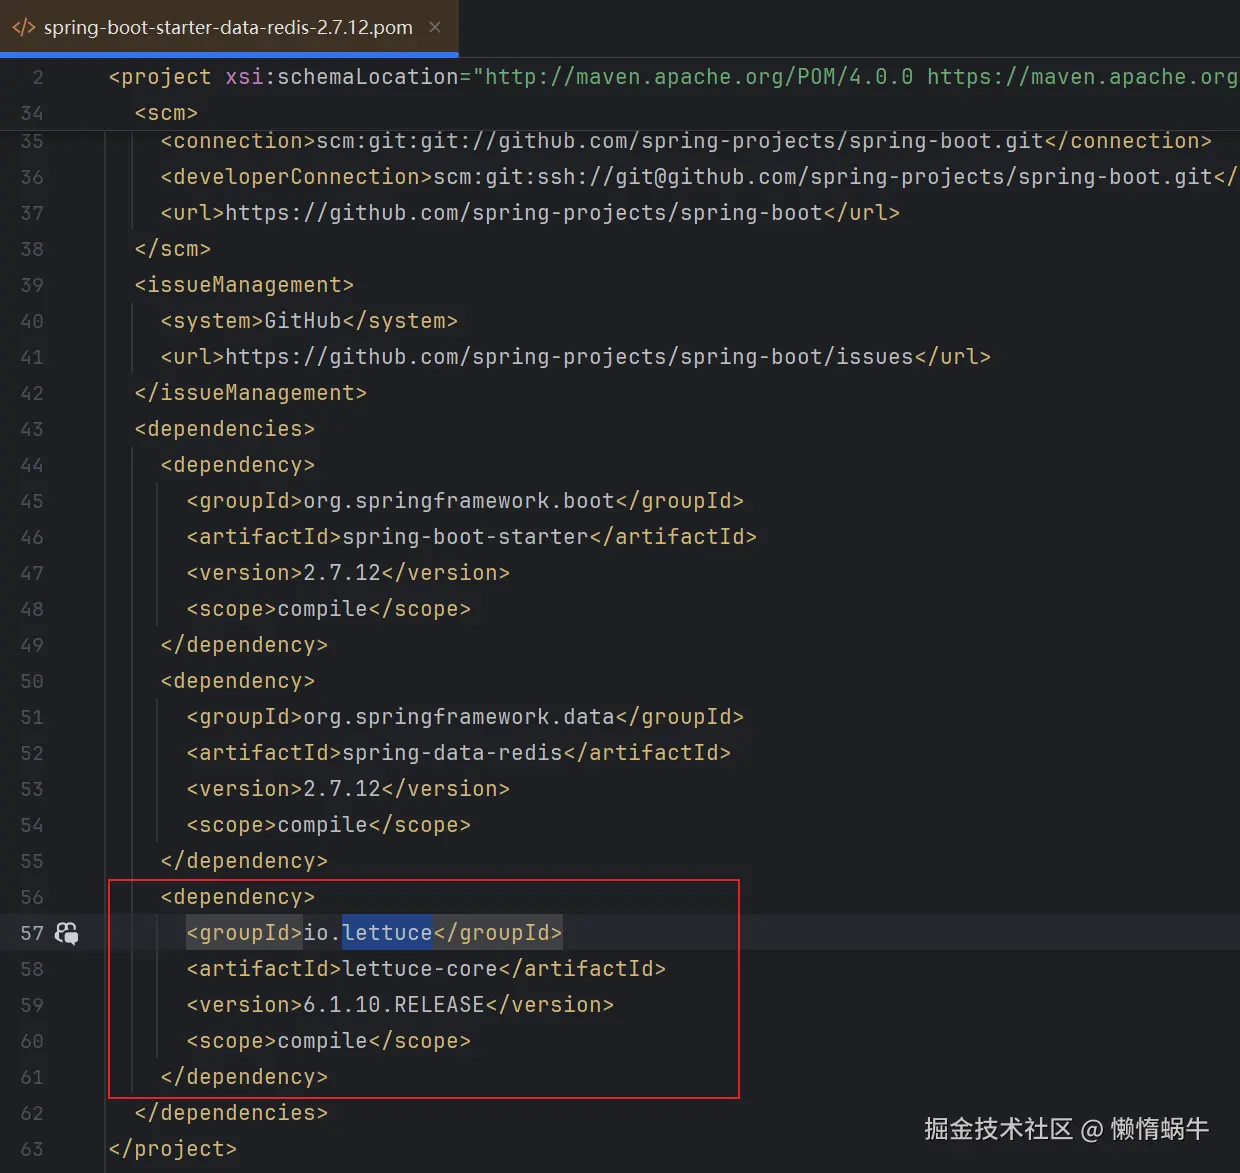1240x1173 pixels.
Task: Click version 2.7.12 on line 47
Action: (348, 573)
